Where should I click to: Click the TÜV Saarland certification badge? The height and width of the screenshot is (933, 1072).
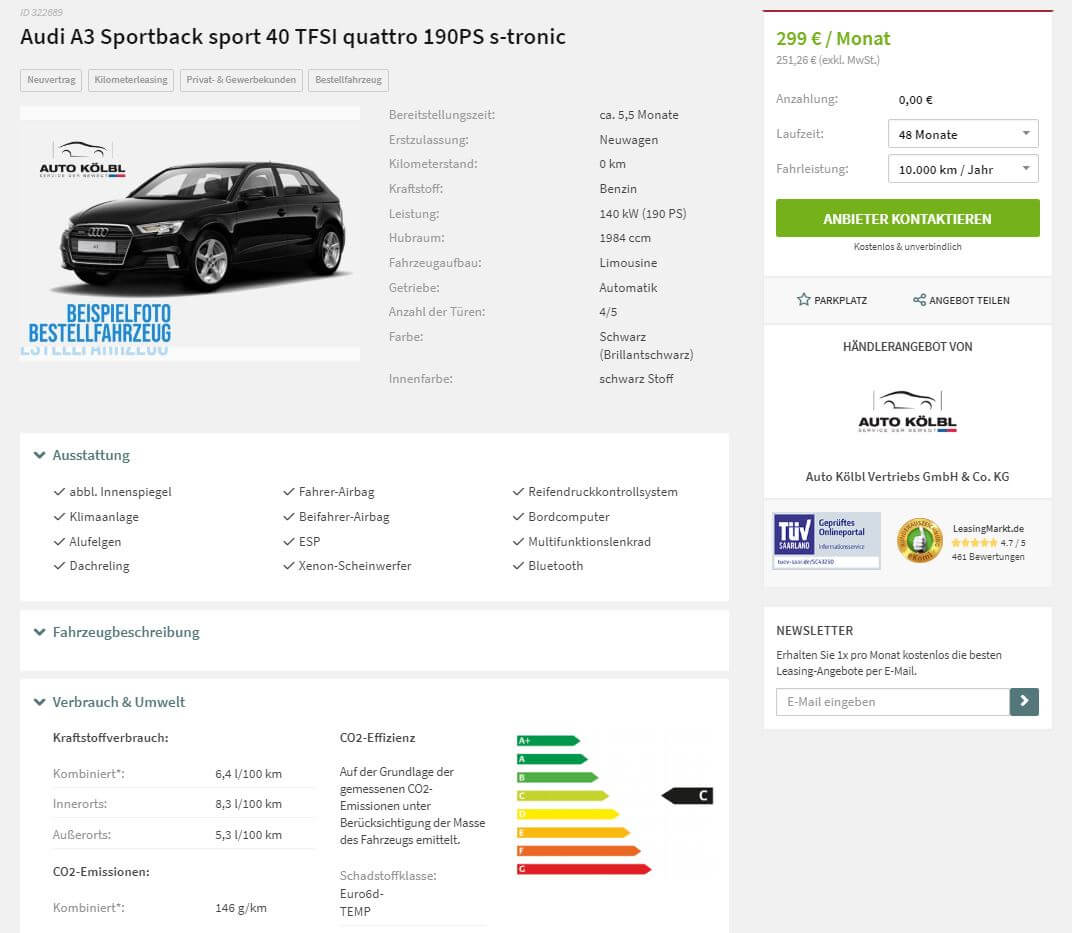click(826, 541)
